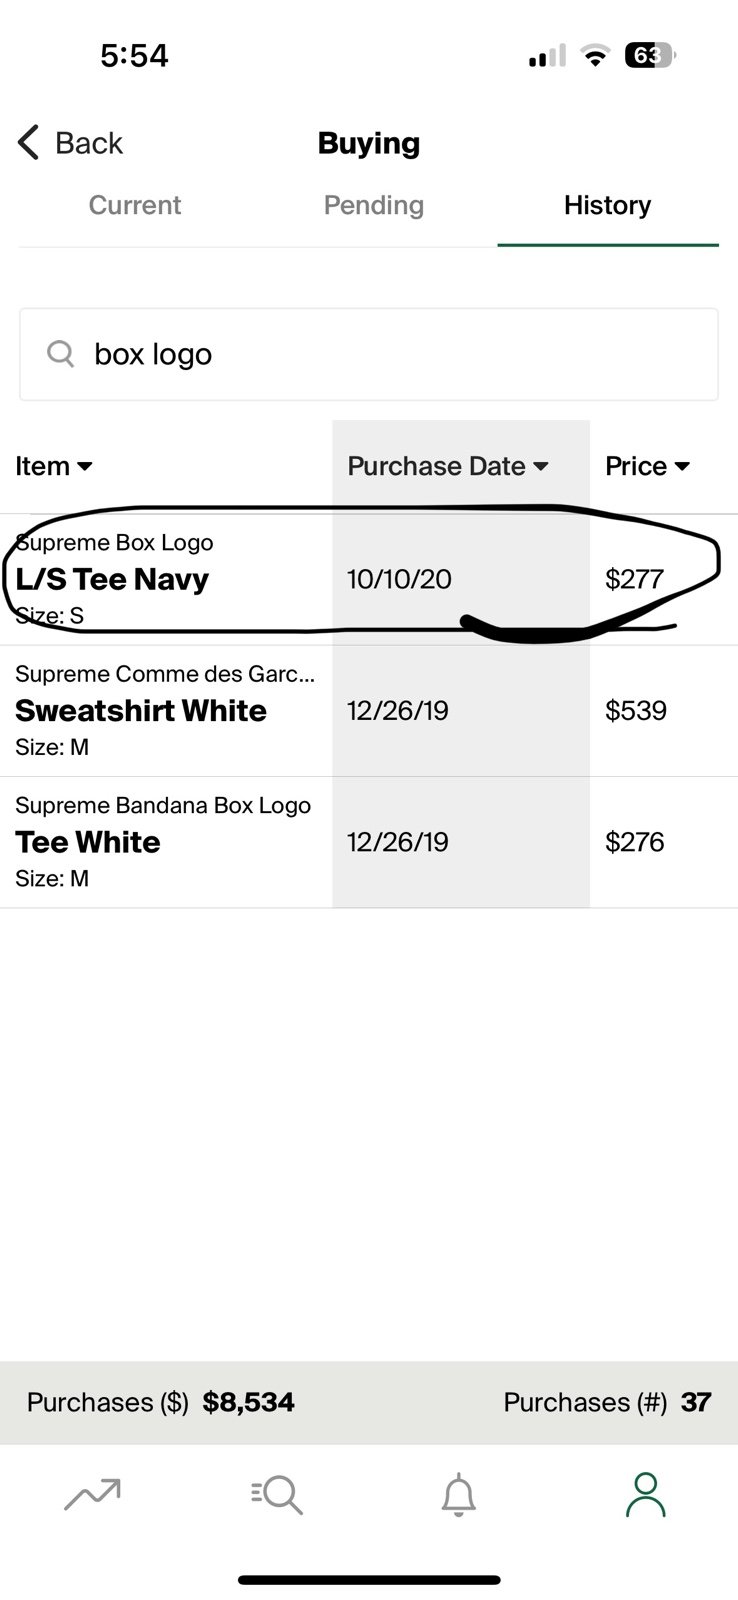Go Back to previous screen
Image resolution: width=738 pixels, height=1600 pixels.
70,143
